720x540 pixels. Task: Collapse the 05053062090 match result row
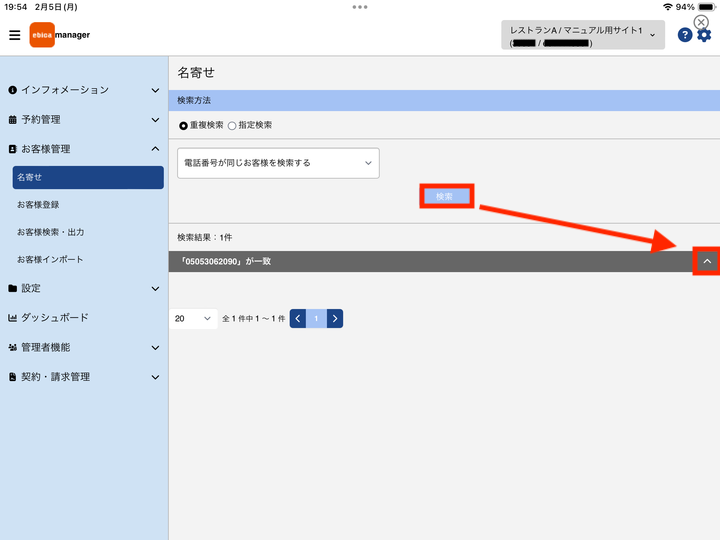(x=707, y=261)
